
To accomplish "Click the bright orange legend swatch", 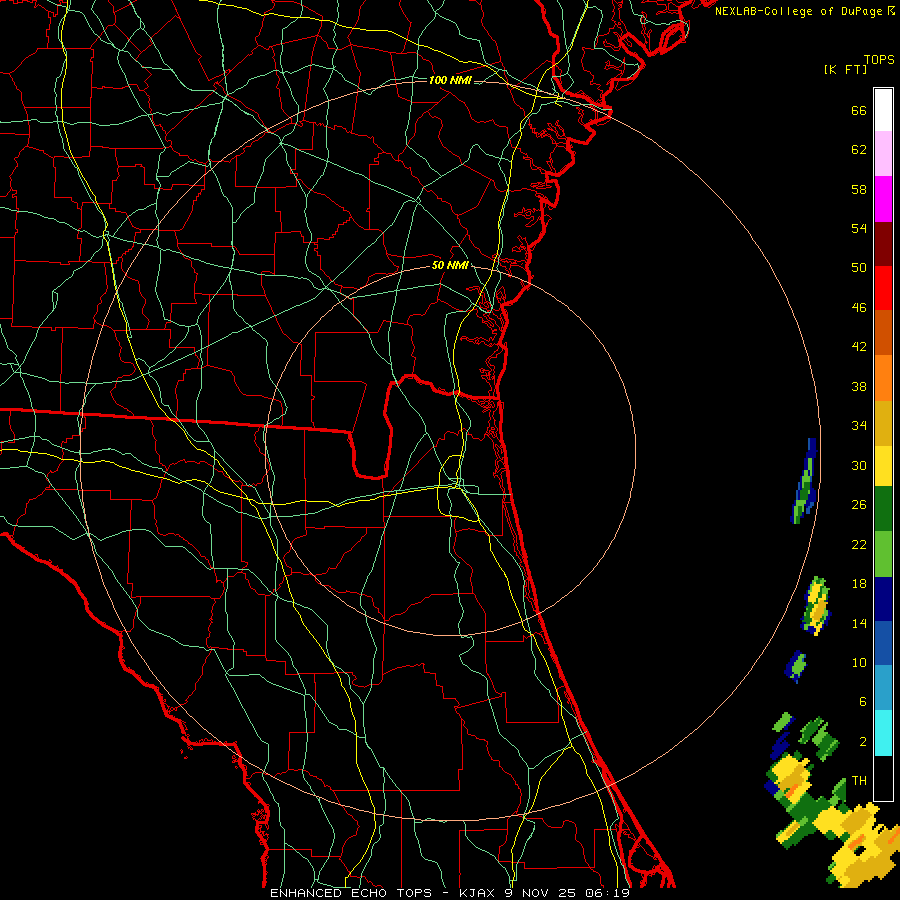I will [883, 377].
